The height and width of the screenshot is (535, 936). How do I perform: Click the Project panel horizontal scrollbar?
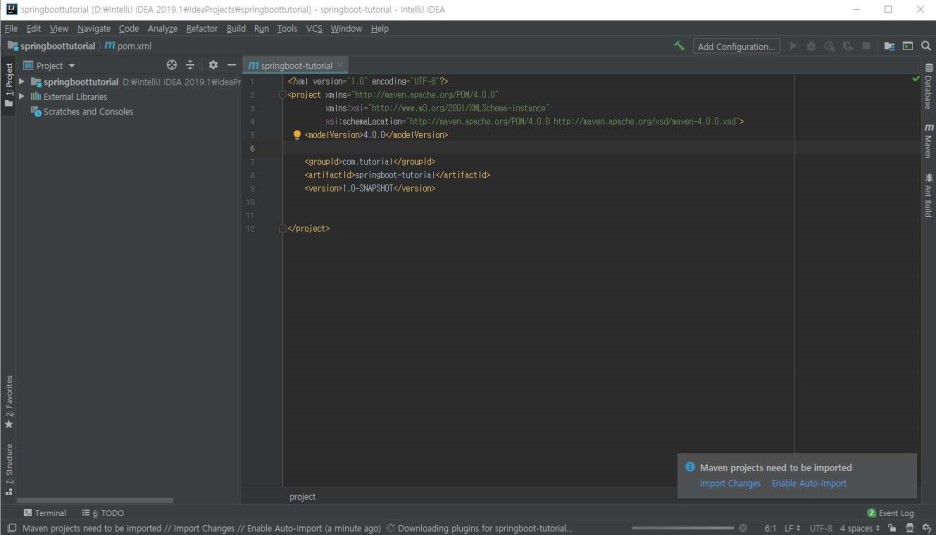click(95, 500)
